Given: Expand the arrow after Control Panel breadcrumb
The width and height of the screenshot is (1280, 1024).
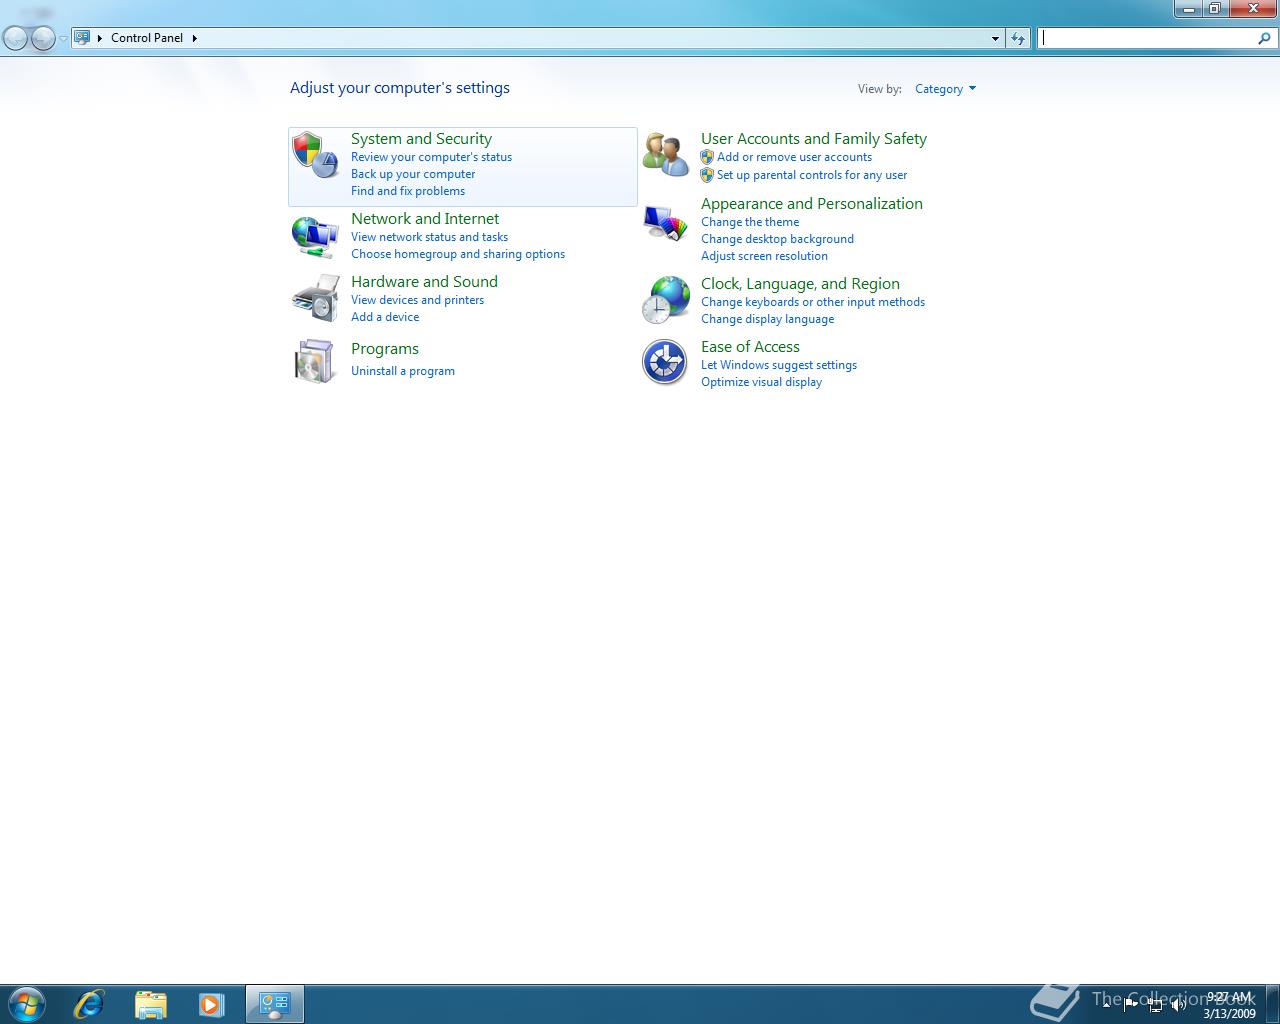Looking at the screenshot, I should (194, 38).
